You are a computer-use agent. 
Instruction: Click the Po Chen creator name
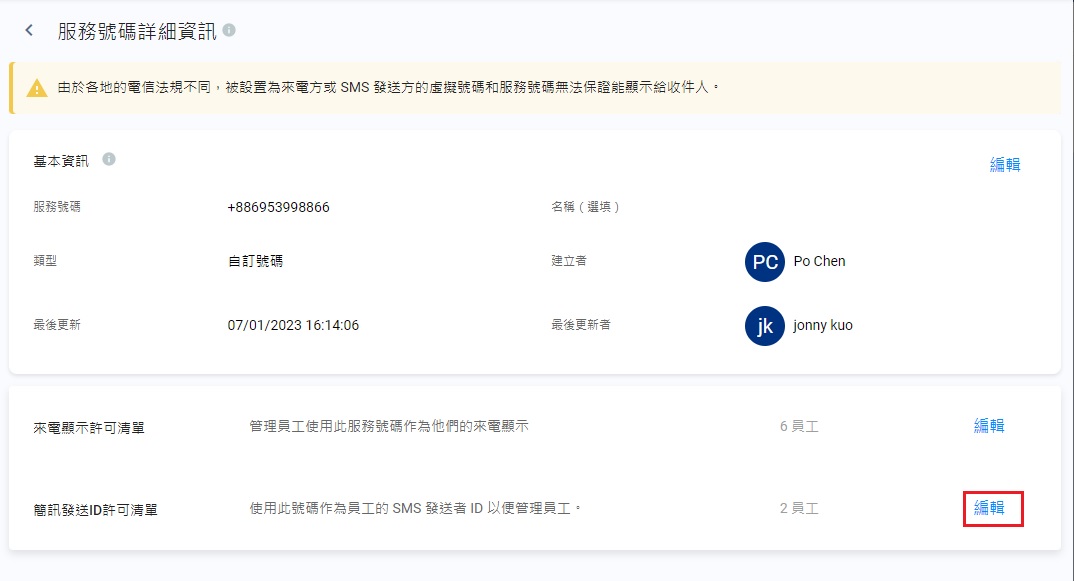(x=819, y=261)
